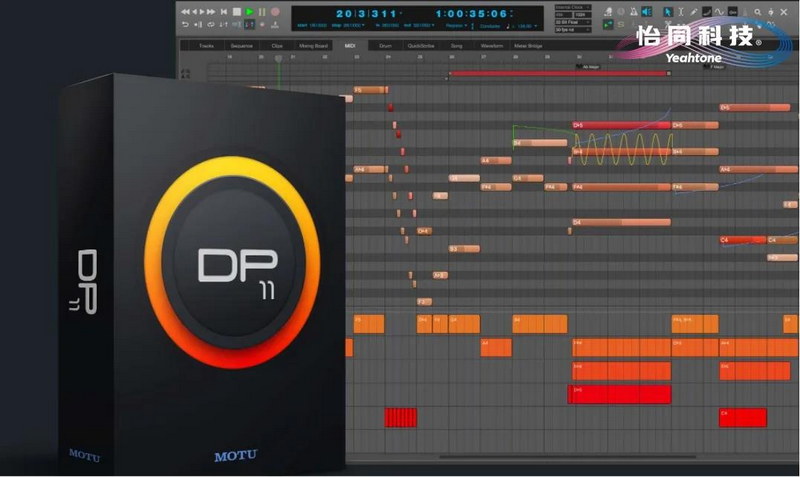Open the 30 fps nd frame rate dropdown
Image resolution: width=800 pixels, height=477 pixels.
(573, 30)
